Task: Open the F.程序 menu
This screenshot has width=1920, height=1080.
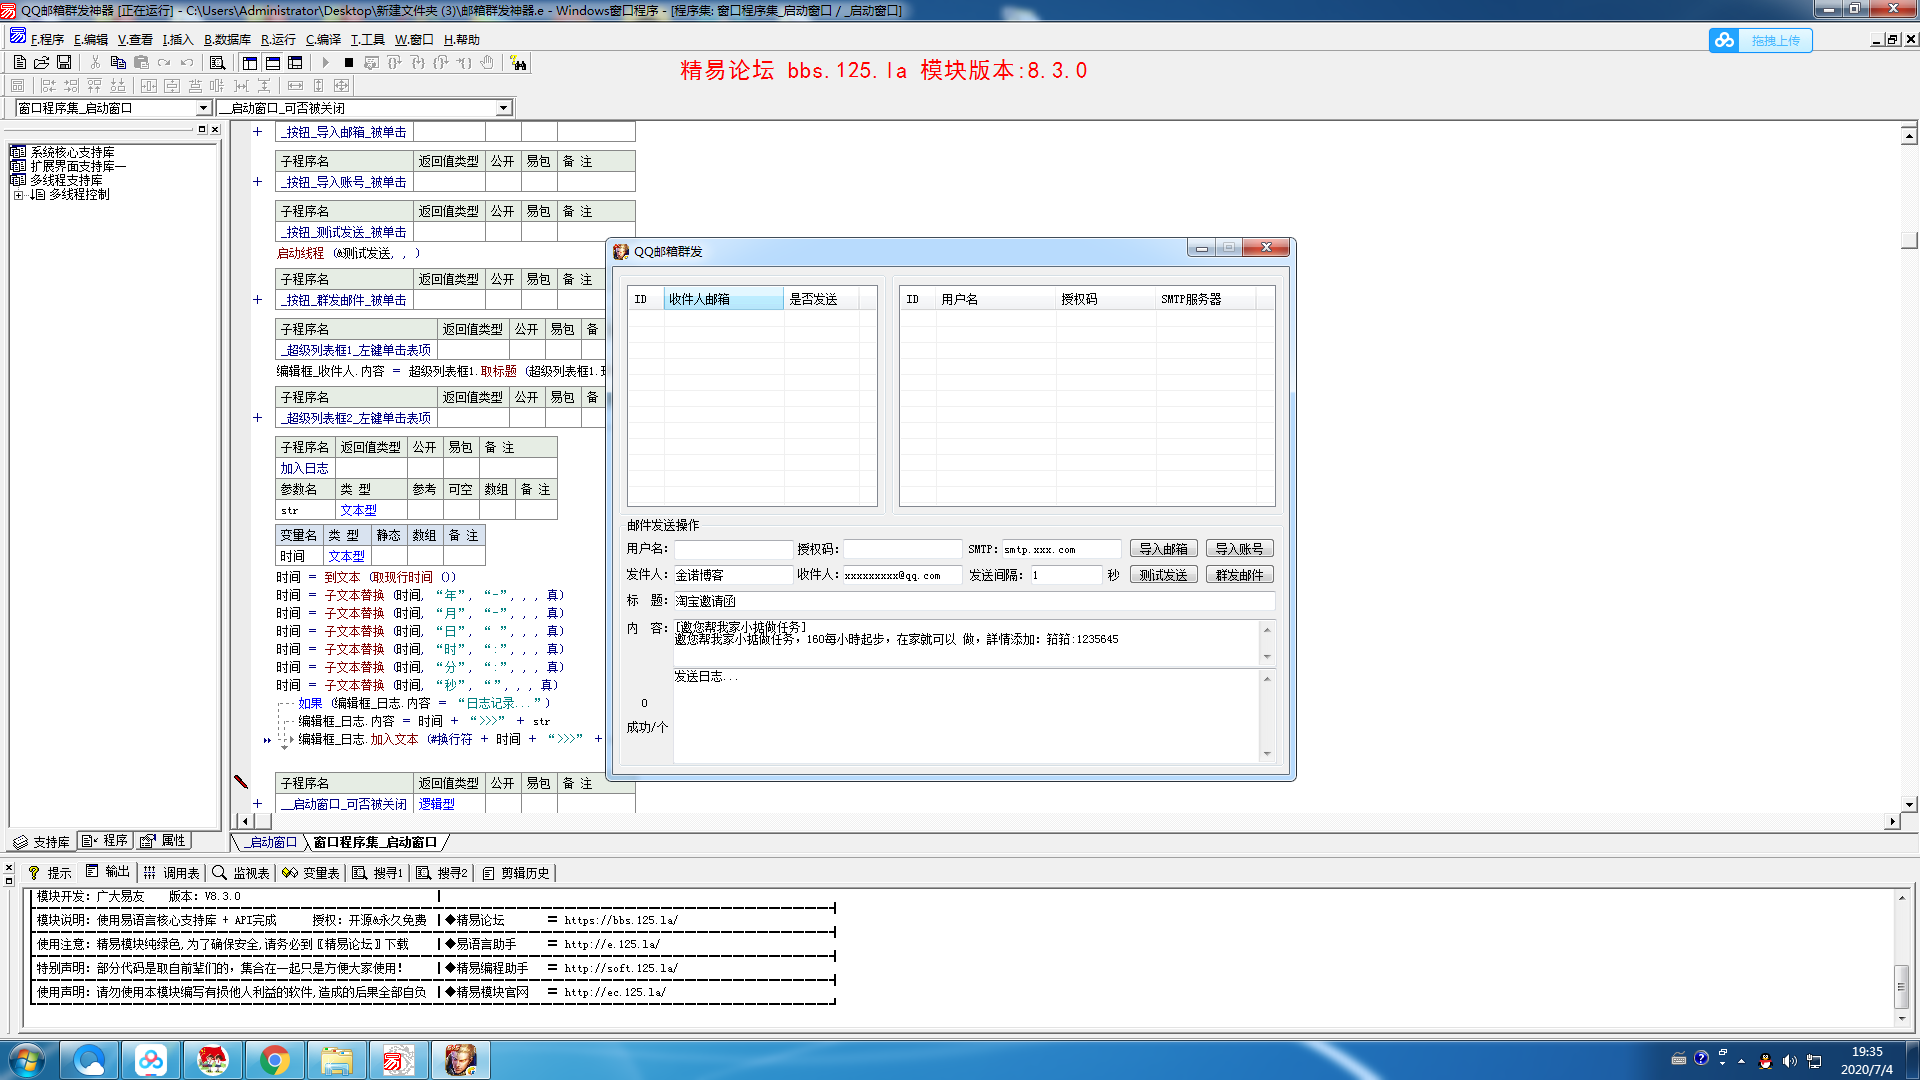Action: click(47, 40)
